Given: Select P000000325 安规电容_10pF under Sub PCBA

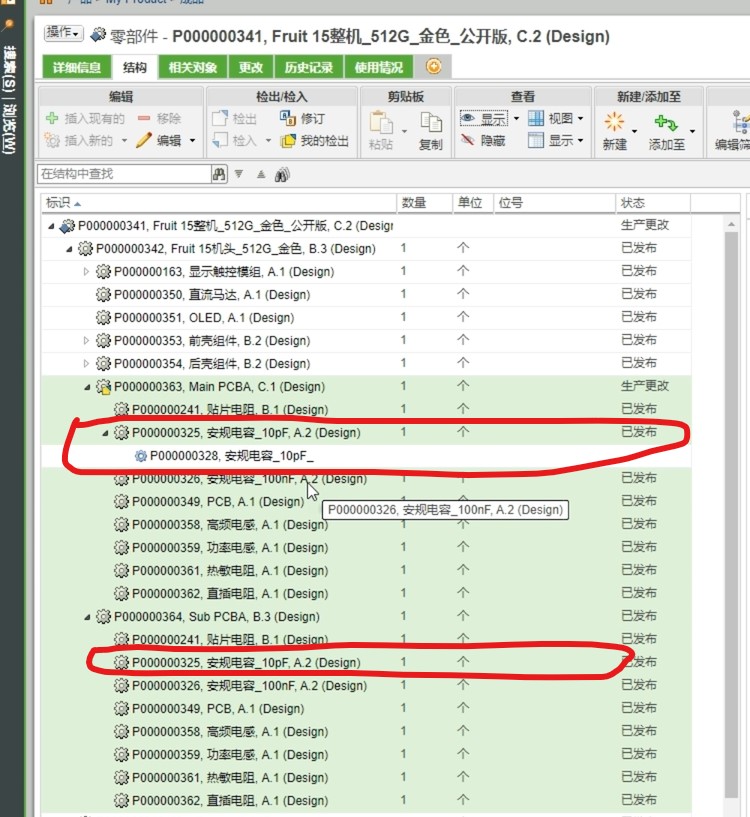Looking at the screenshot, I should click(x=366, y=662).
